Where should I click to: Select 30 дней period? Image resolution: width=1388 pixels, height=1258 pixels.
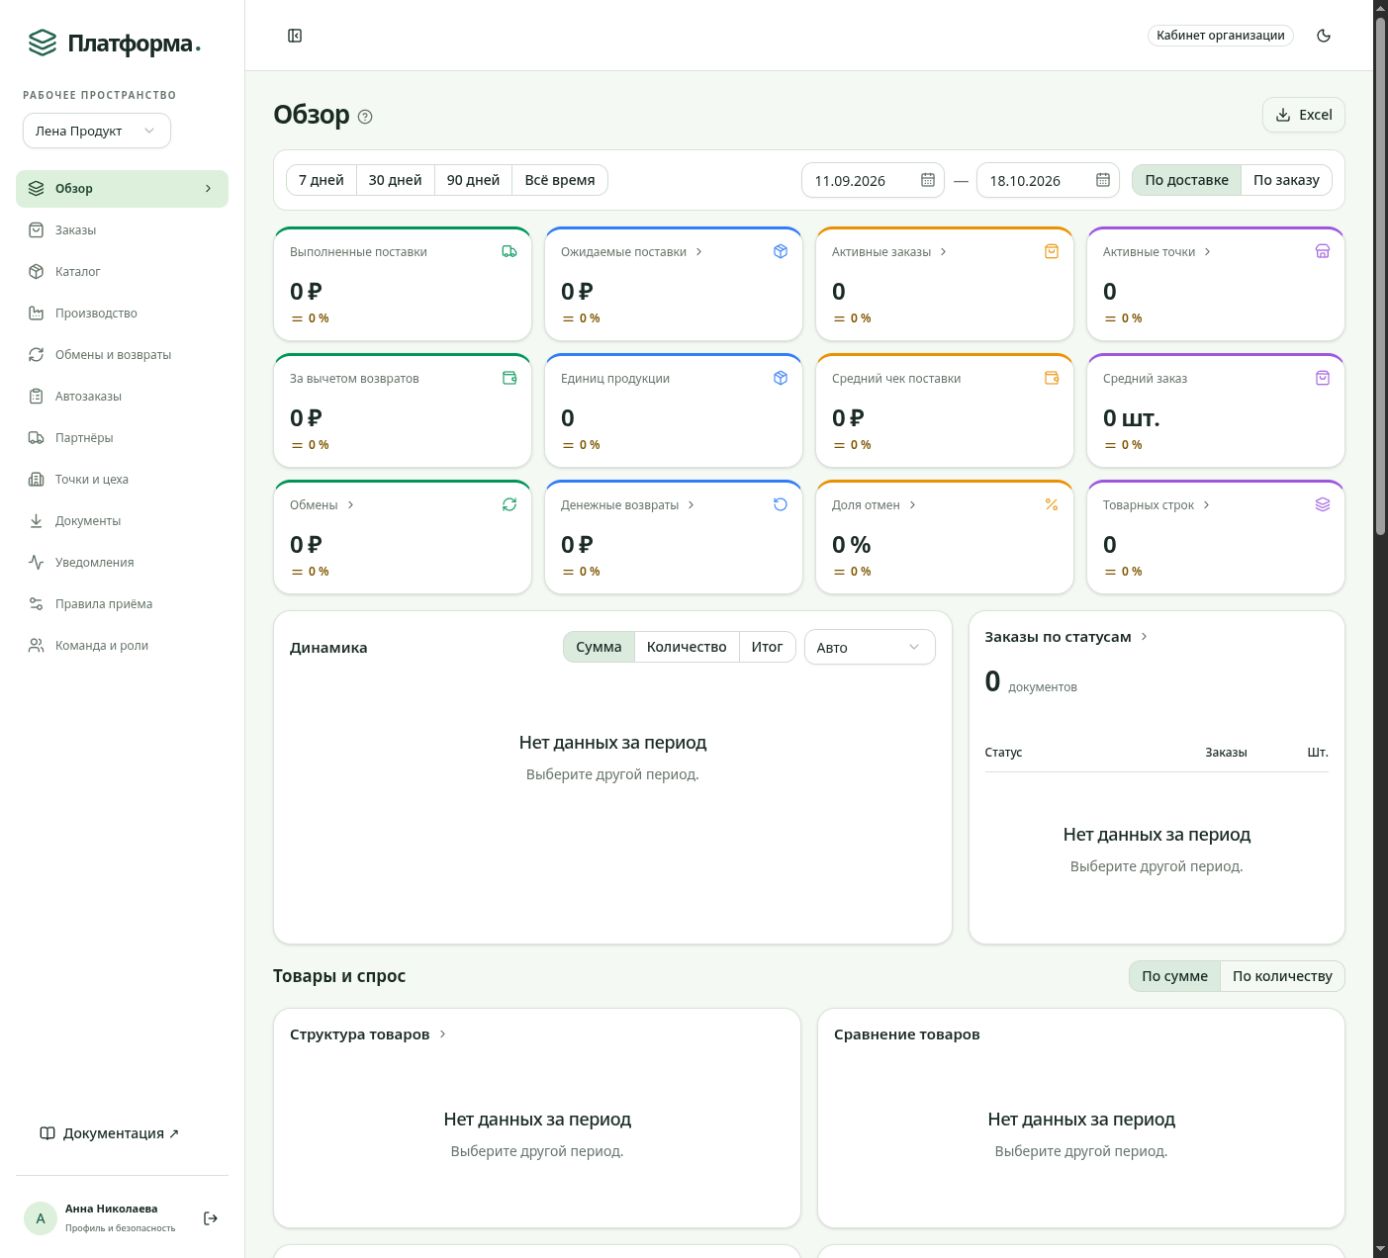click(x=395, y=180)
